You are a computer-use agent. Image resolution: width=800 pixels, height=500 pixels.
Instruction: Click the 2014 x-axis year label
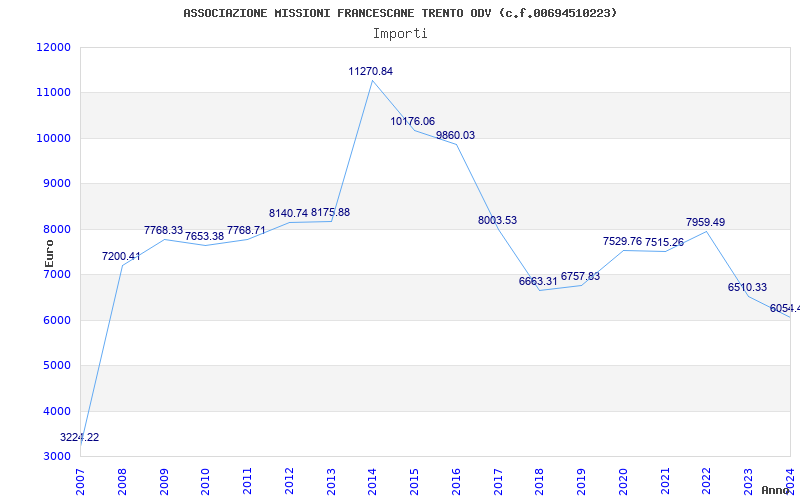click(372, 481)
